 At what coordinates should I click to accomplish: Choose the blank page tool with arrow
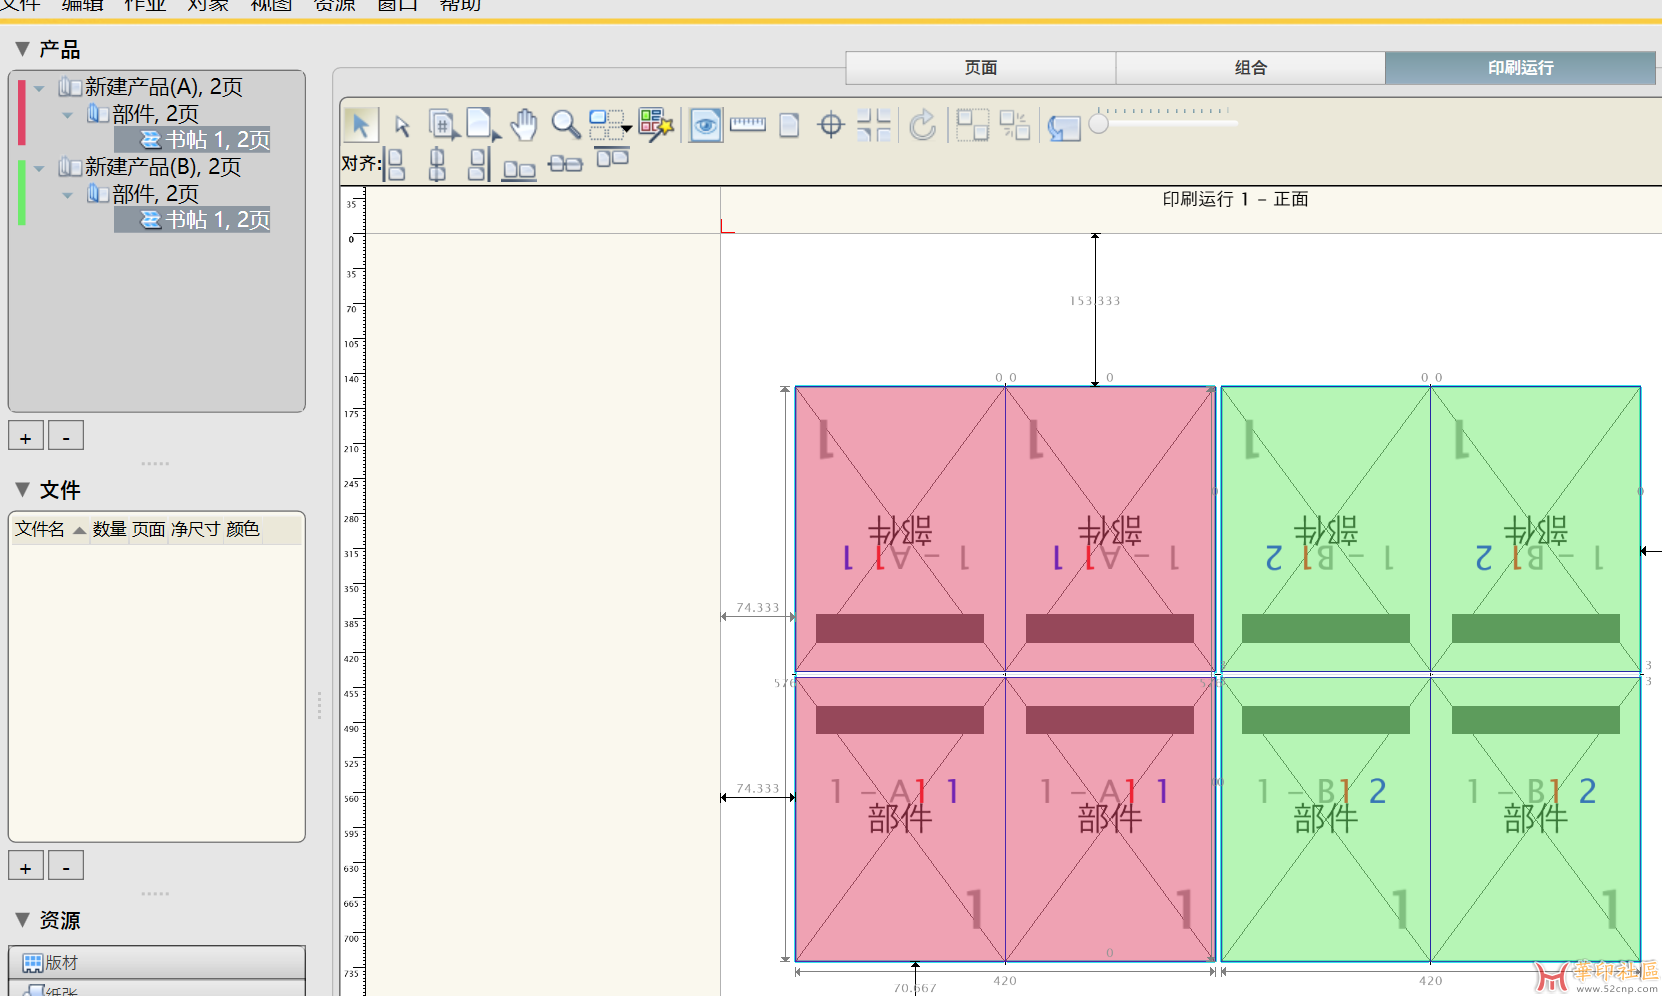tap(483, 125)
